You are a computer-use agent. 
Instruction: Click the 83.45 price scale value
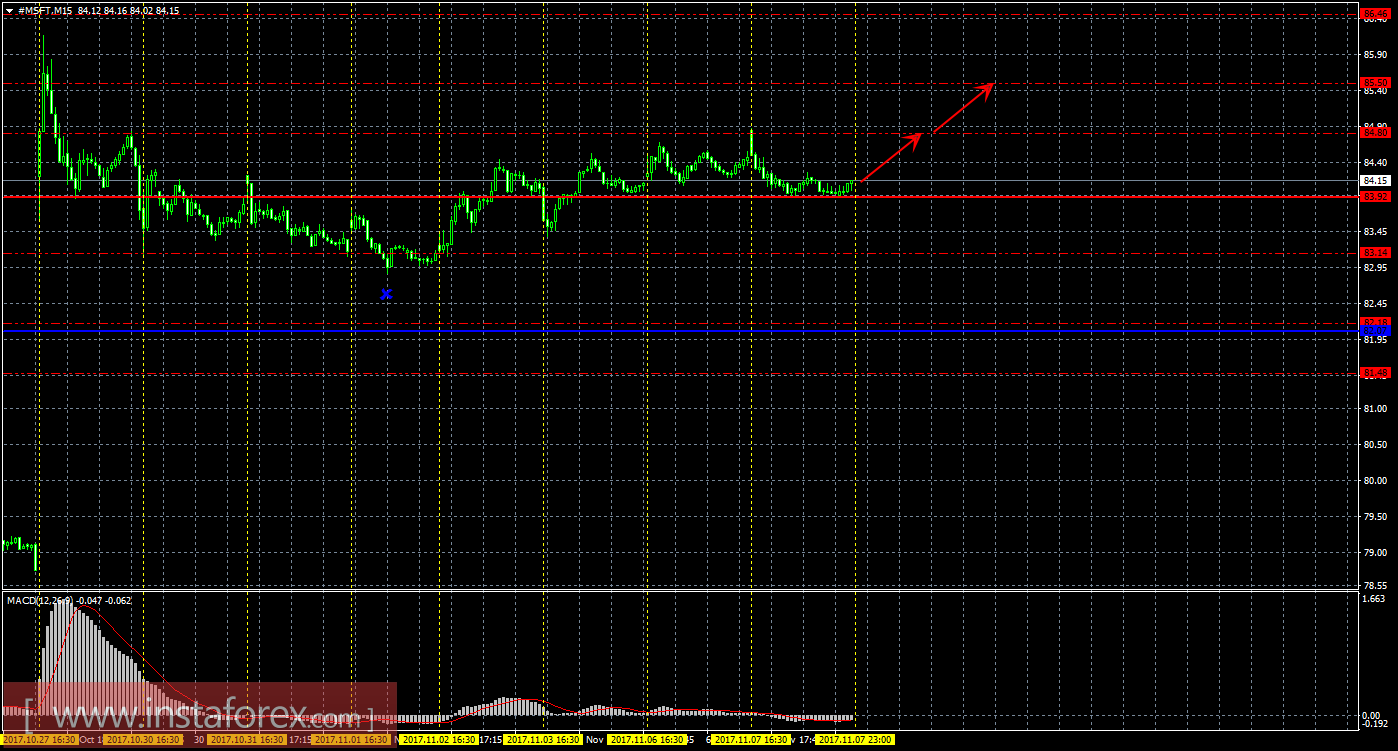1376,232
